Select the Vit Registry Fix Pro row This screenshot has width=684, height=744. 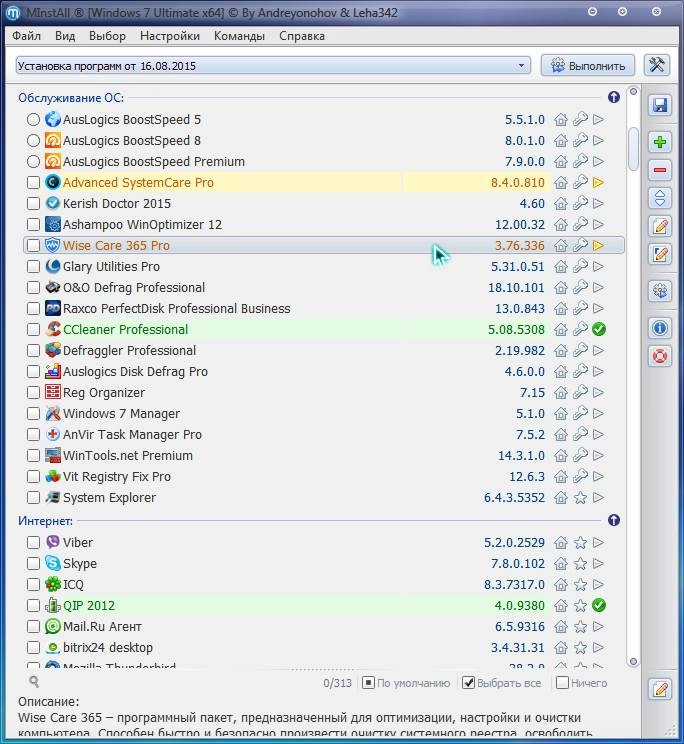point(324,476)
